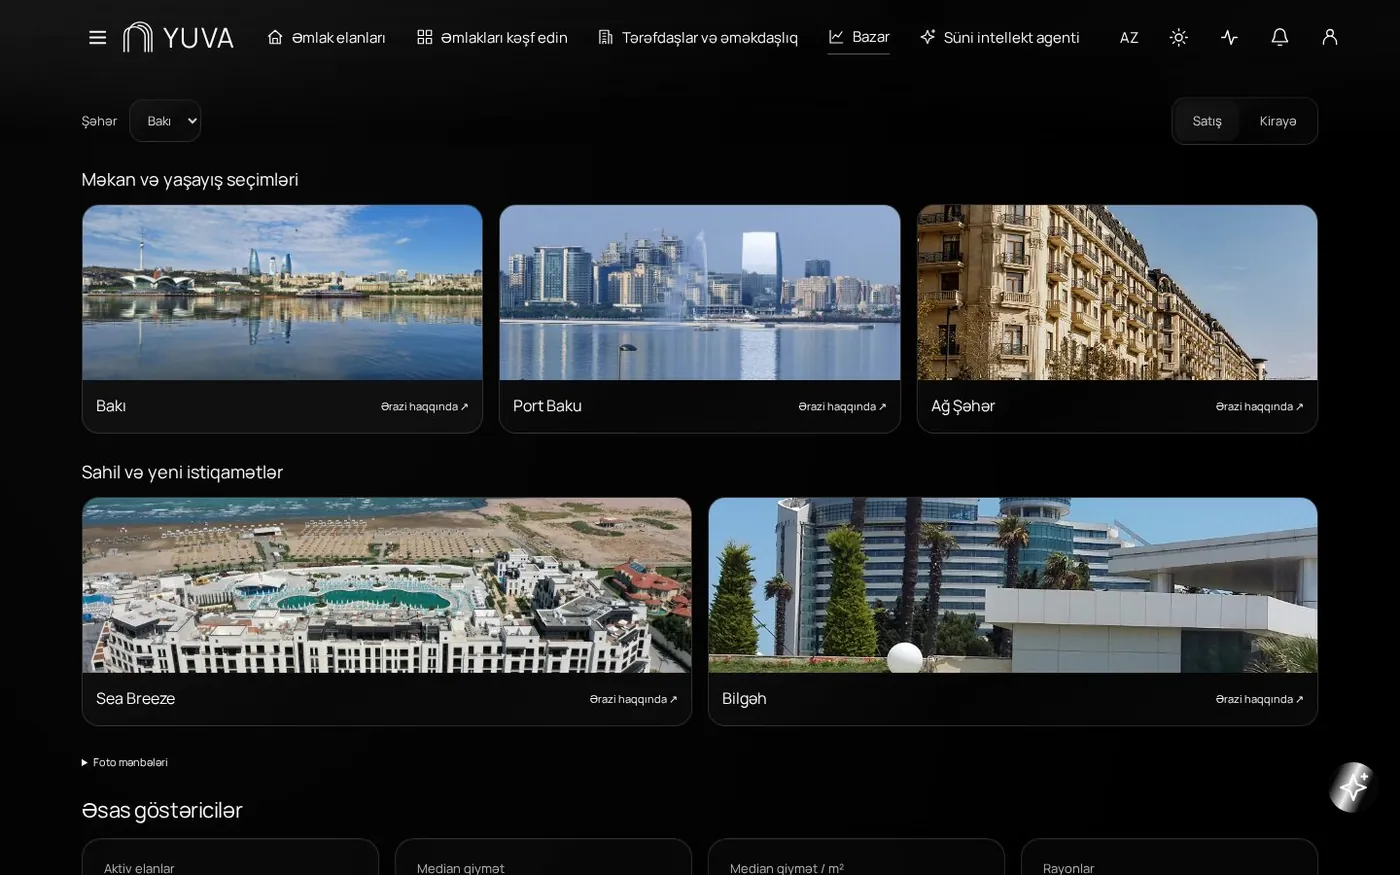Open the activity pulse icon
Screen dimensions: 1400x875
click(x=1229, y=37)
